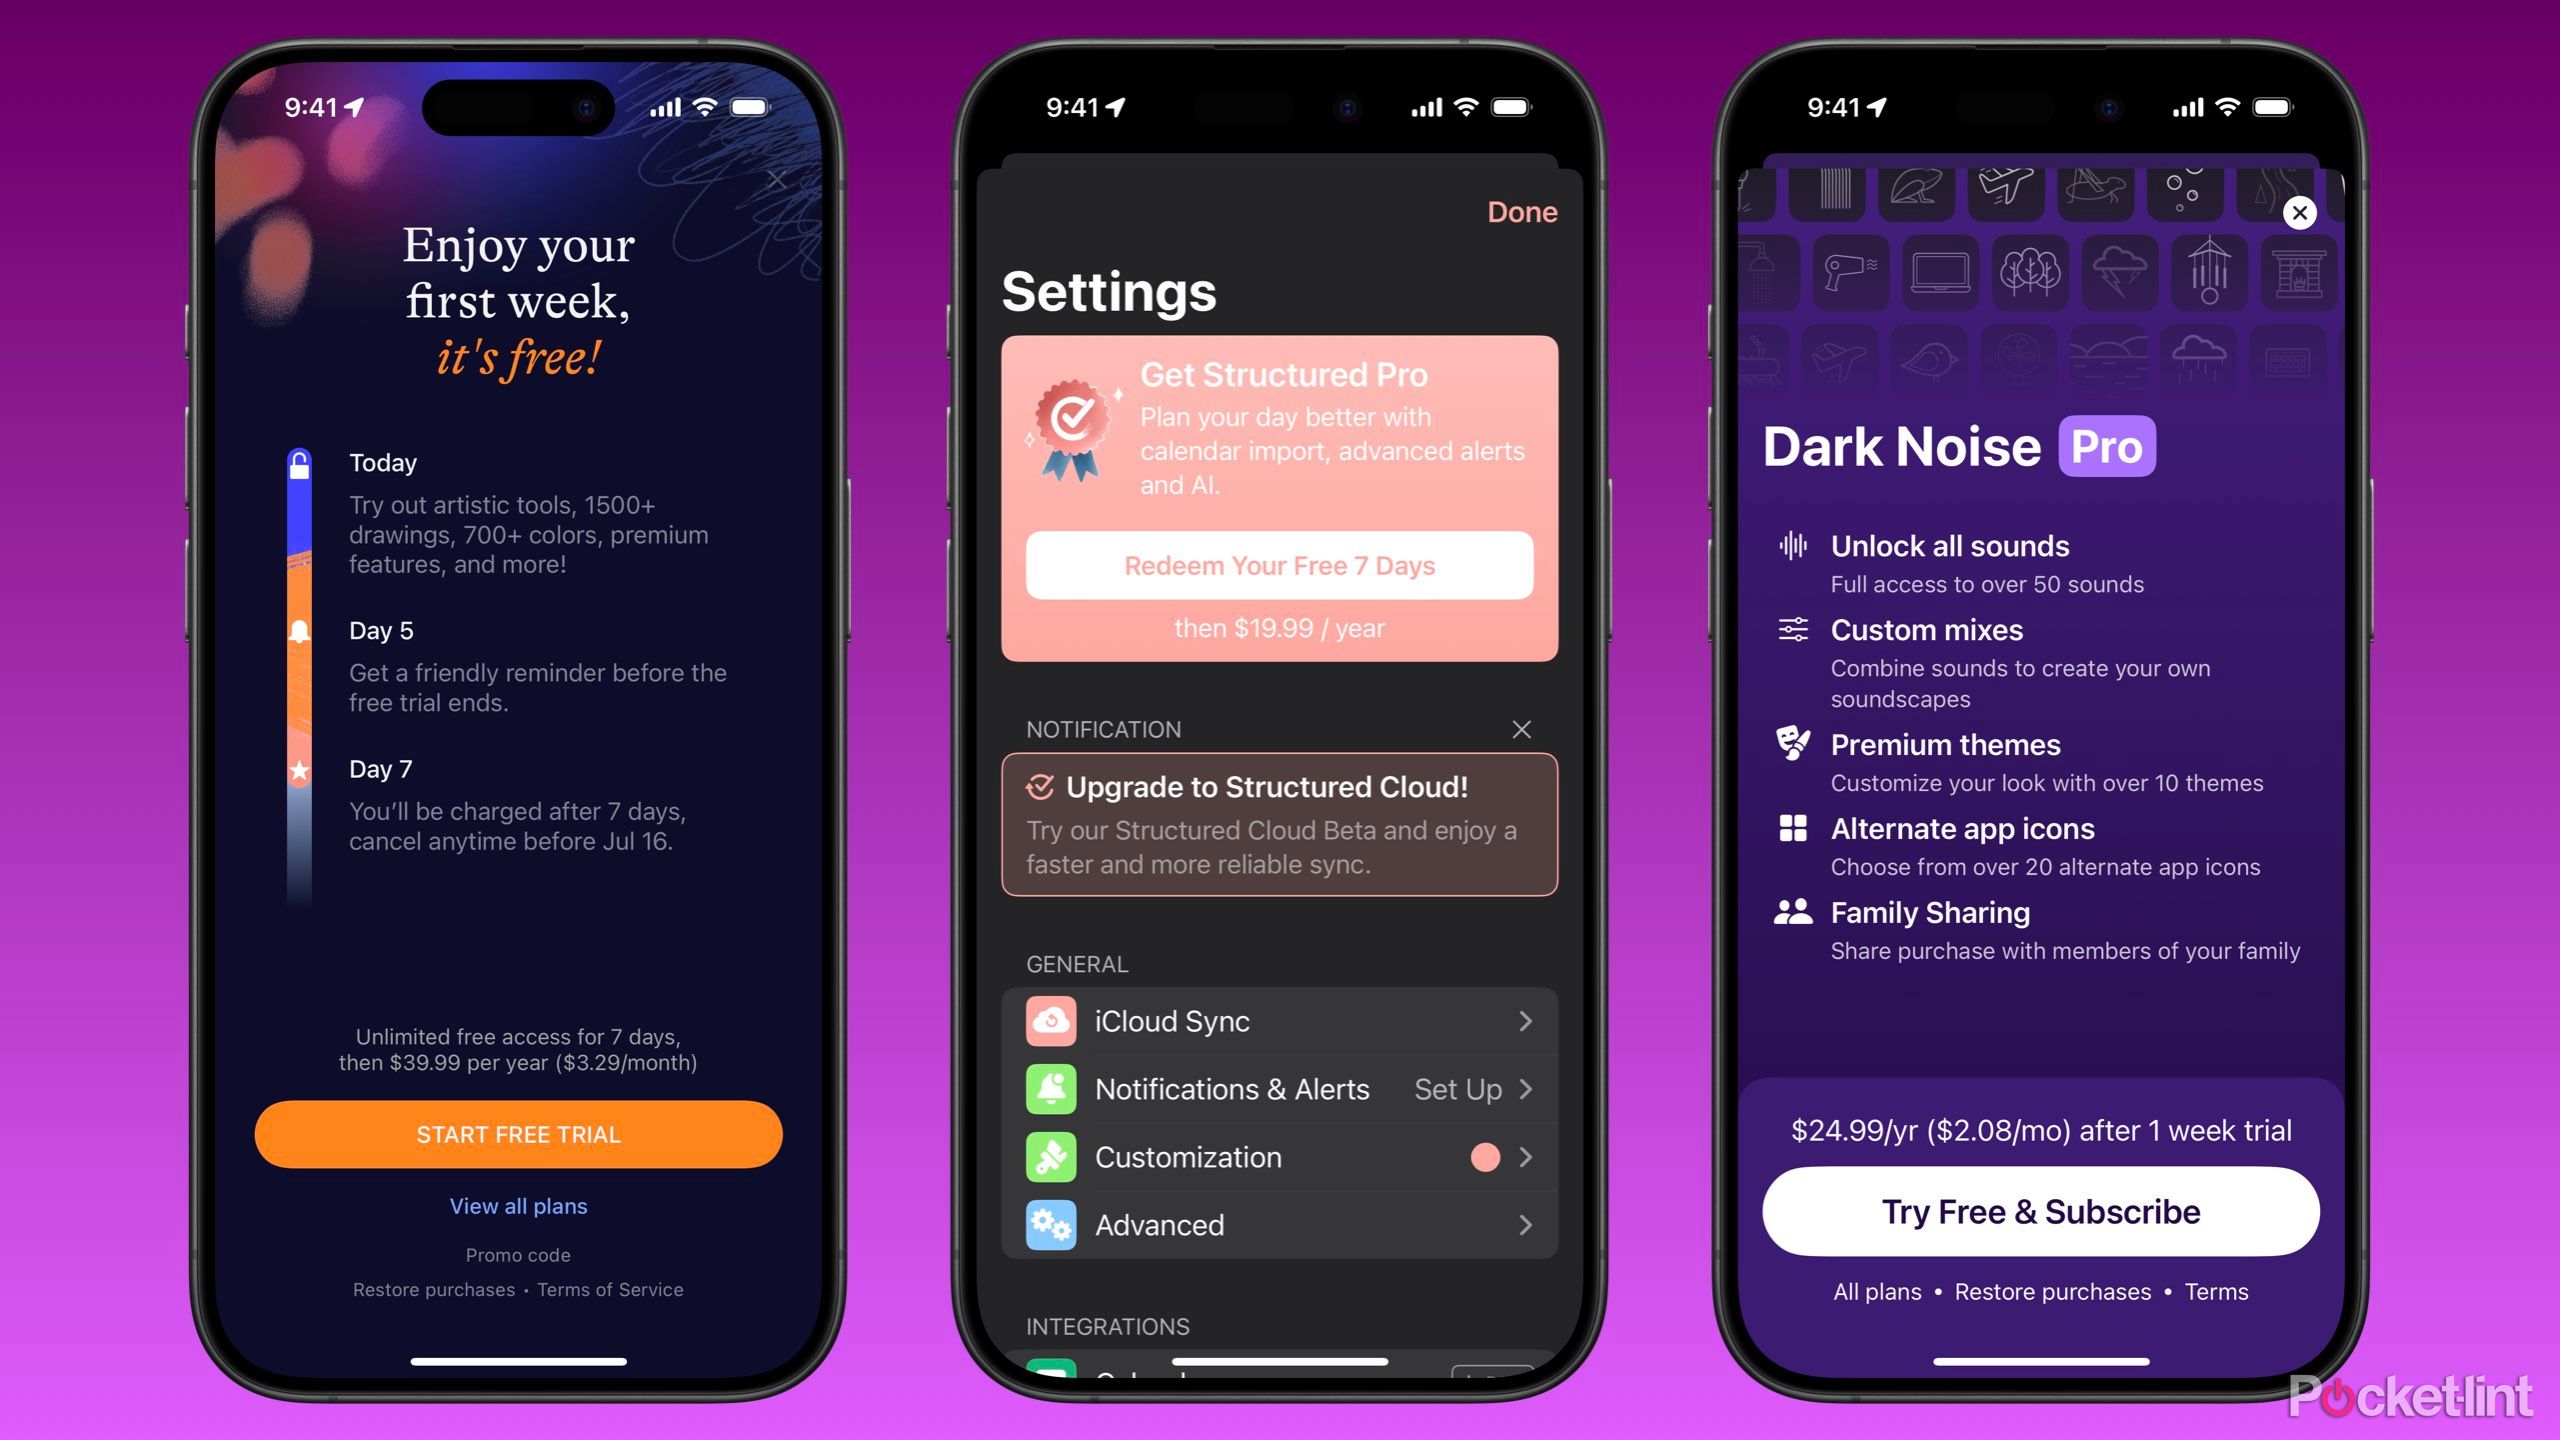Open the Advanced settings section

[1280, 1225]
